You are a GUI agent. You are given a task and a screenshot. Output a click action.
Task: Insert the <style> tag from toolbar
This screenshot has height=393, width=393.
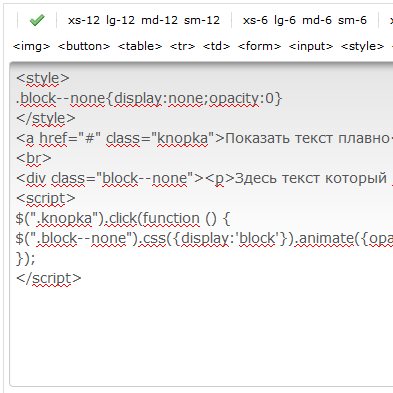coord(362,46)
